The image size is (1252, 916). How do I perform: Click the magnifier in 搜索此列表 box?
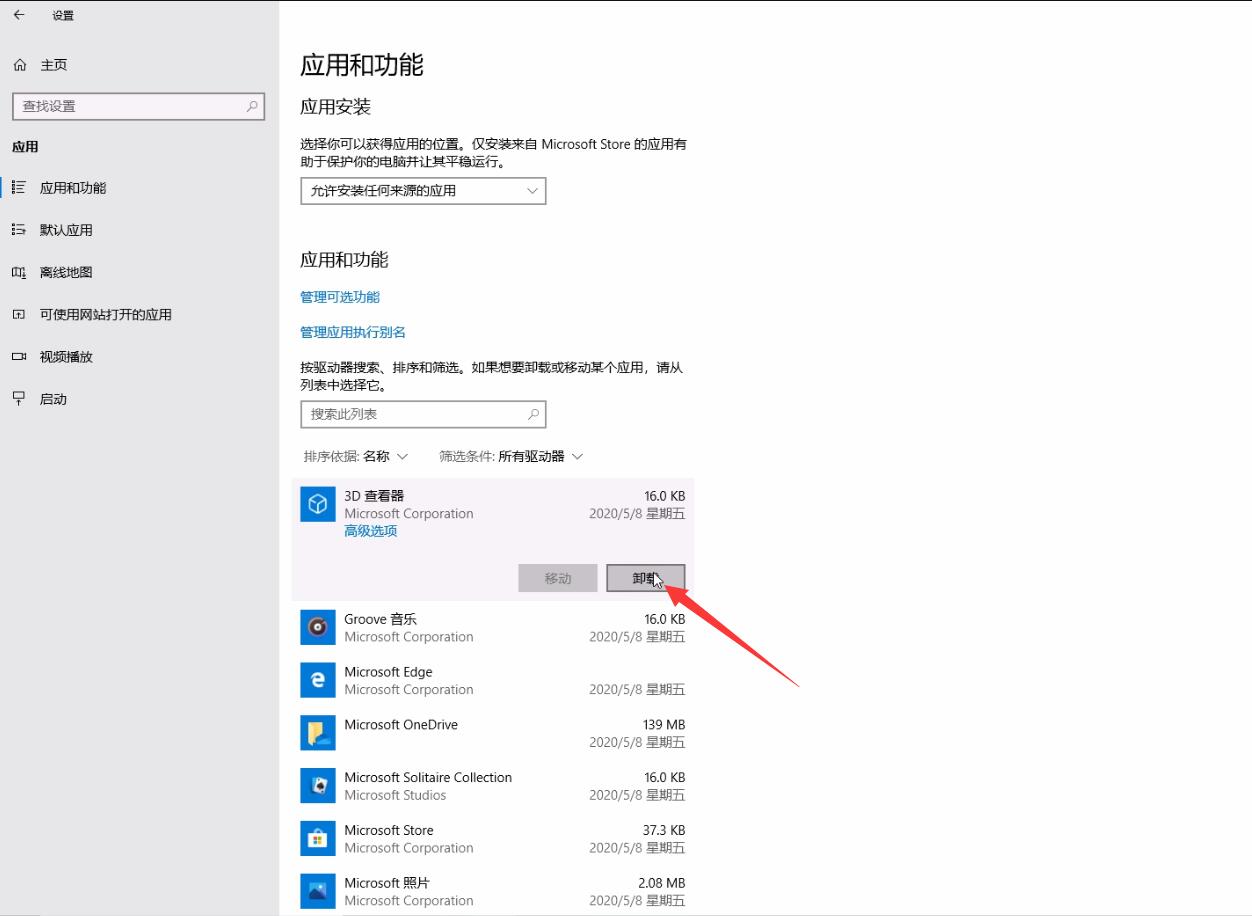(534, 414)
